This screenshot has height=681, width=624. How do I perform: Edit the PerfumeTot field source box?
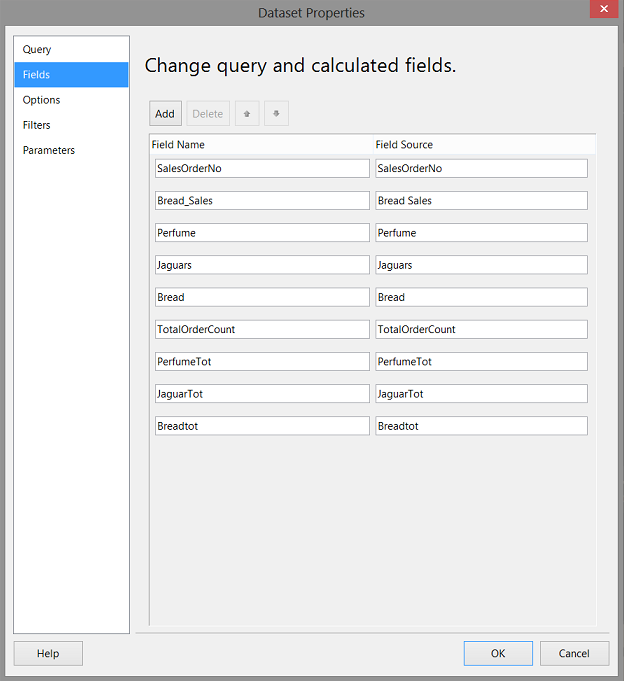[x=481, y=361]
